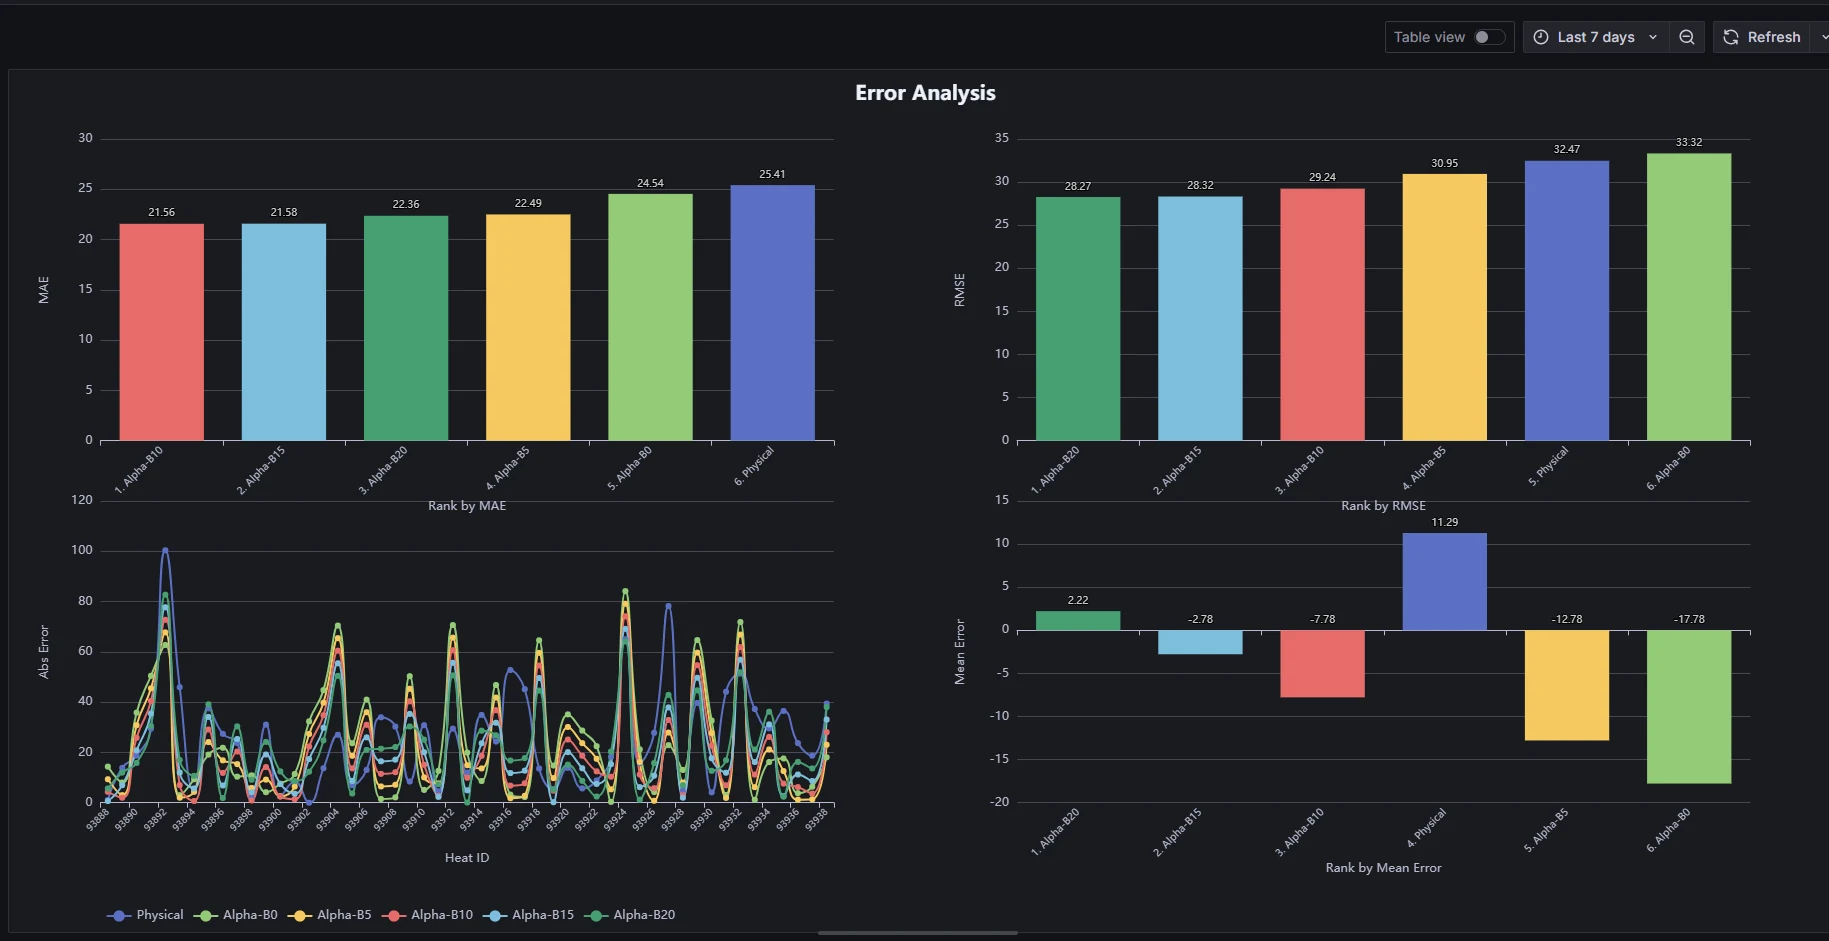Click the -17.78 Alpha-B0 Mean Error bar
1829x941 pixels.
pyautogui.click(x=1688, y=706)
